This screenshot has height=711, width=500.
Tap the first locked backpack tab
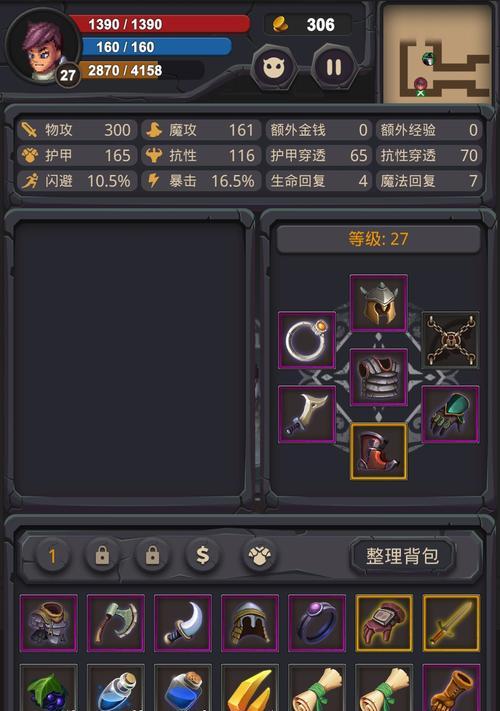[102, 555]
